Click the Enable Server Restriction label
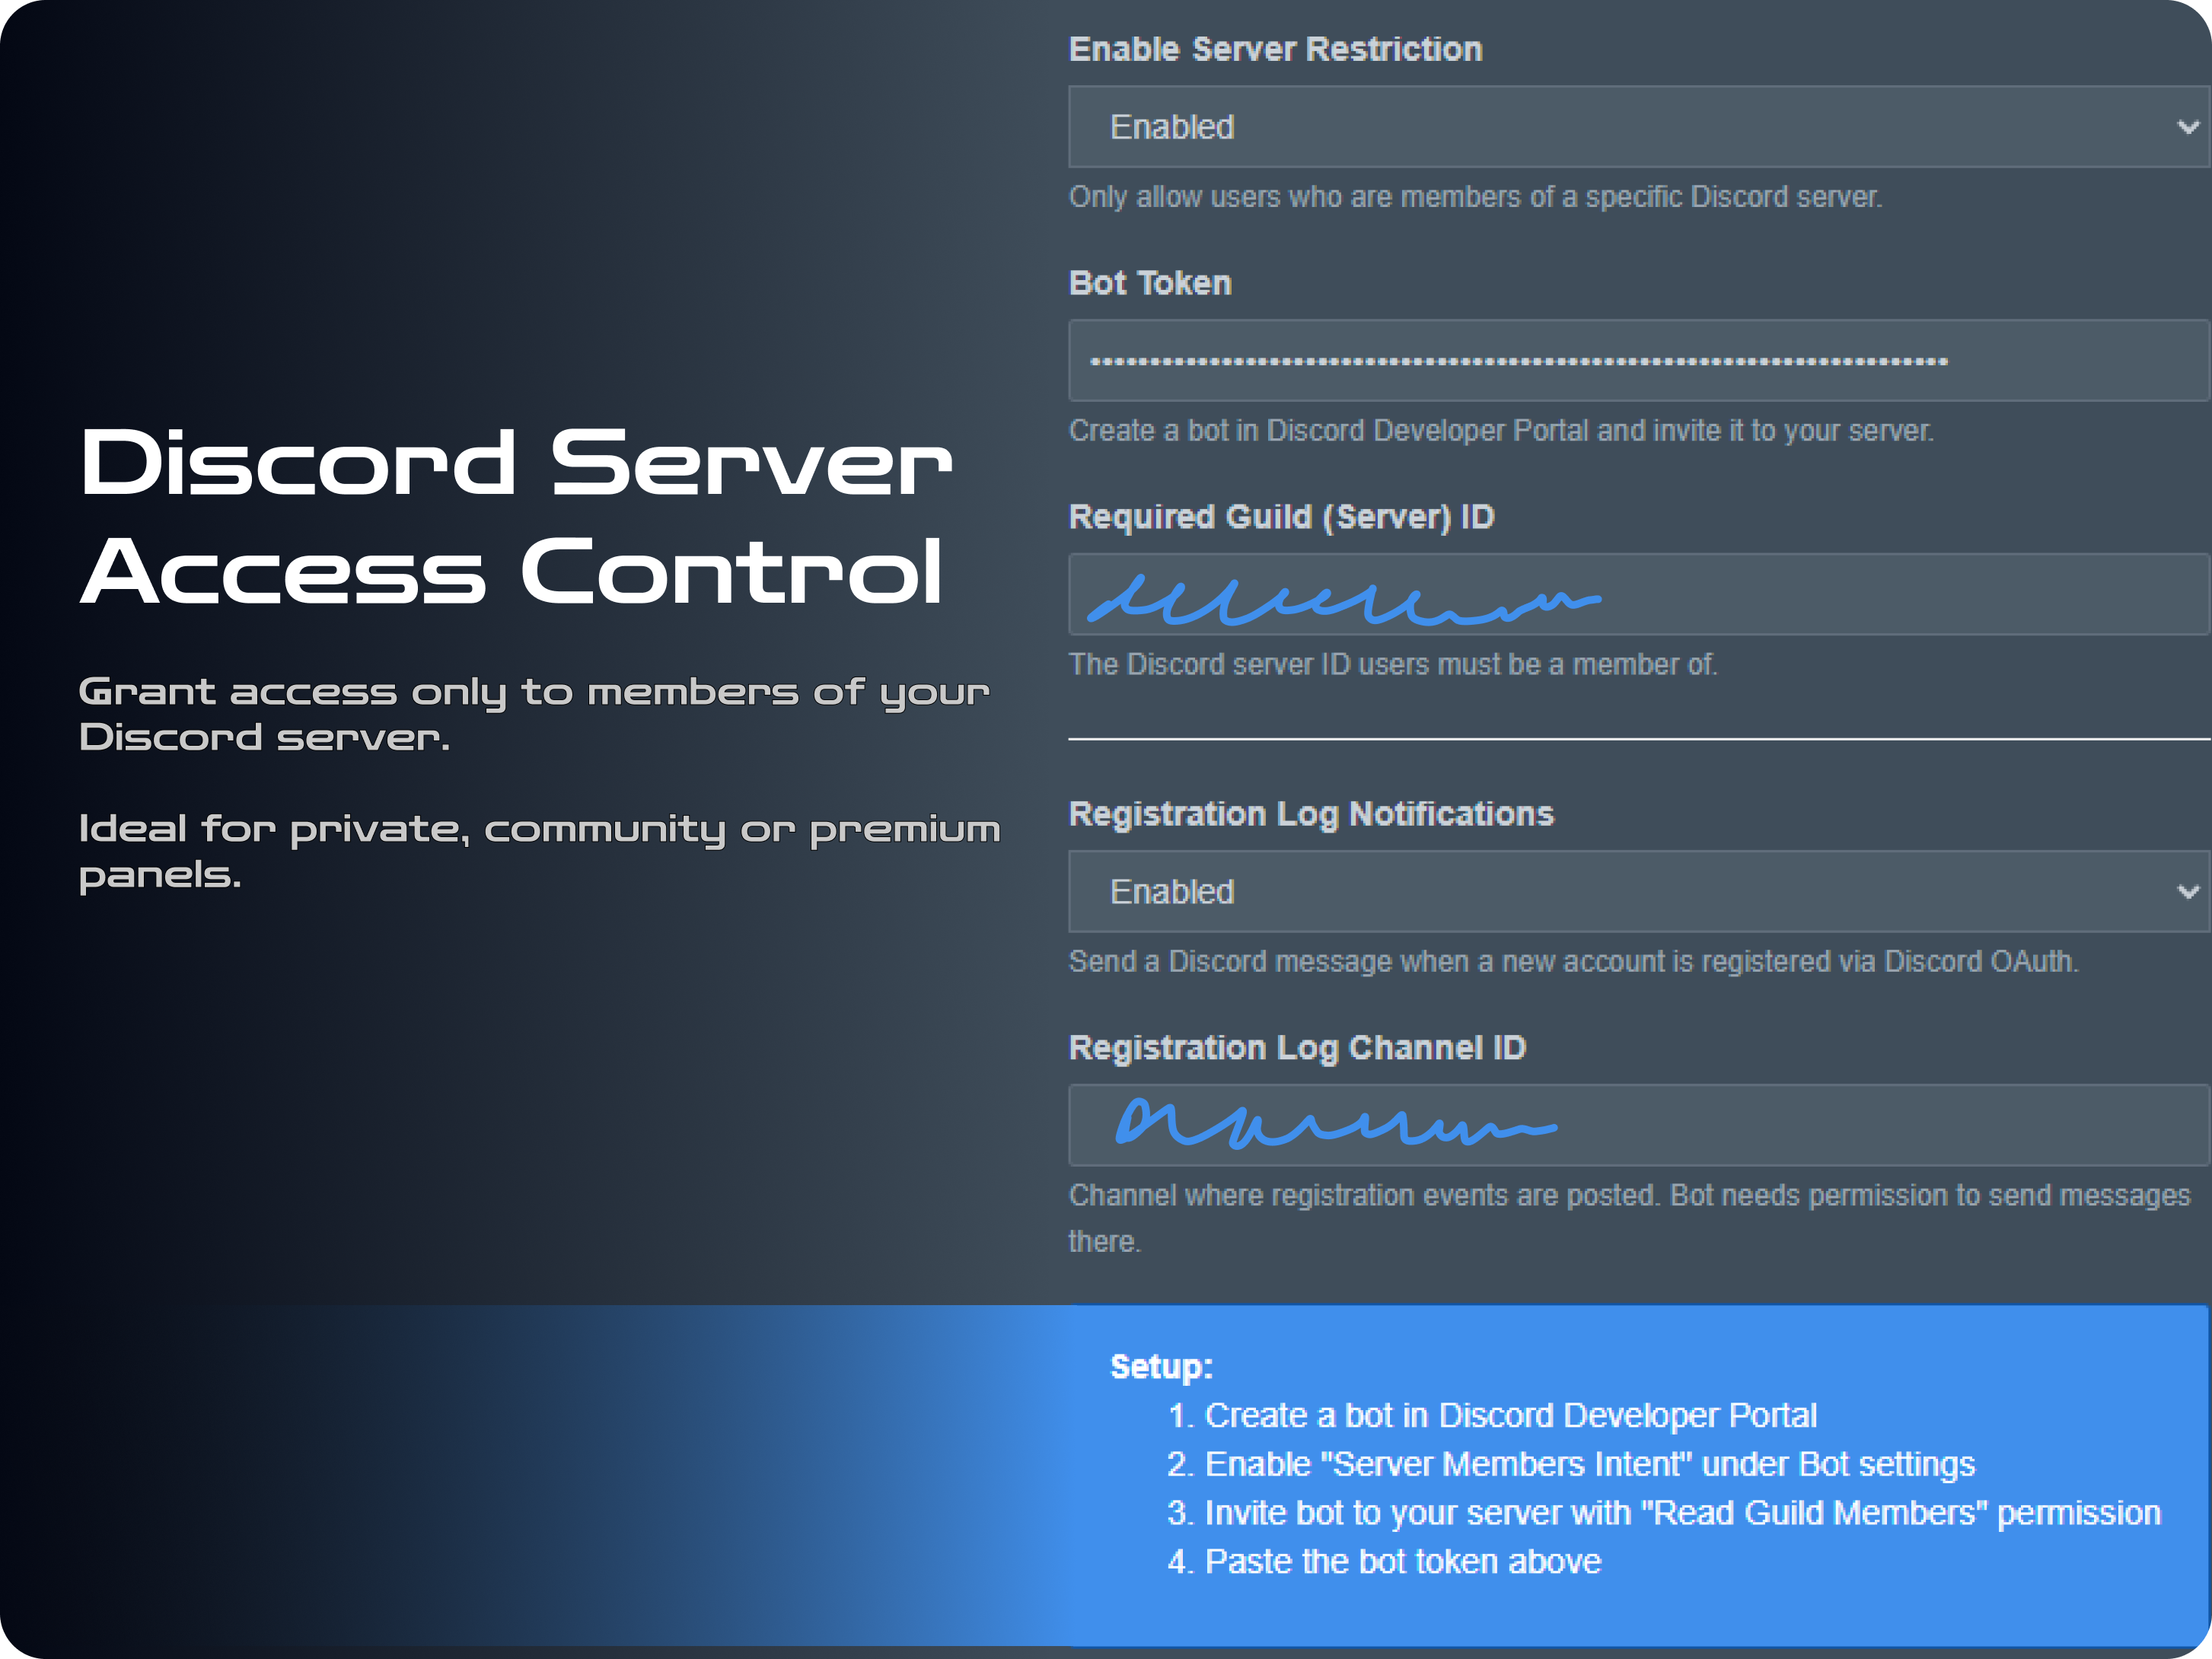This screenshot has width=2212, height=1659. [1275, 49]
